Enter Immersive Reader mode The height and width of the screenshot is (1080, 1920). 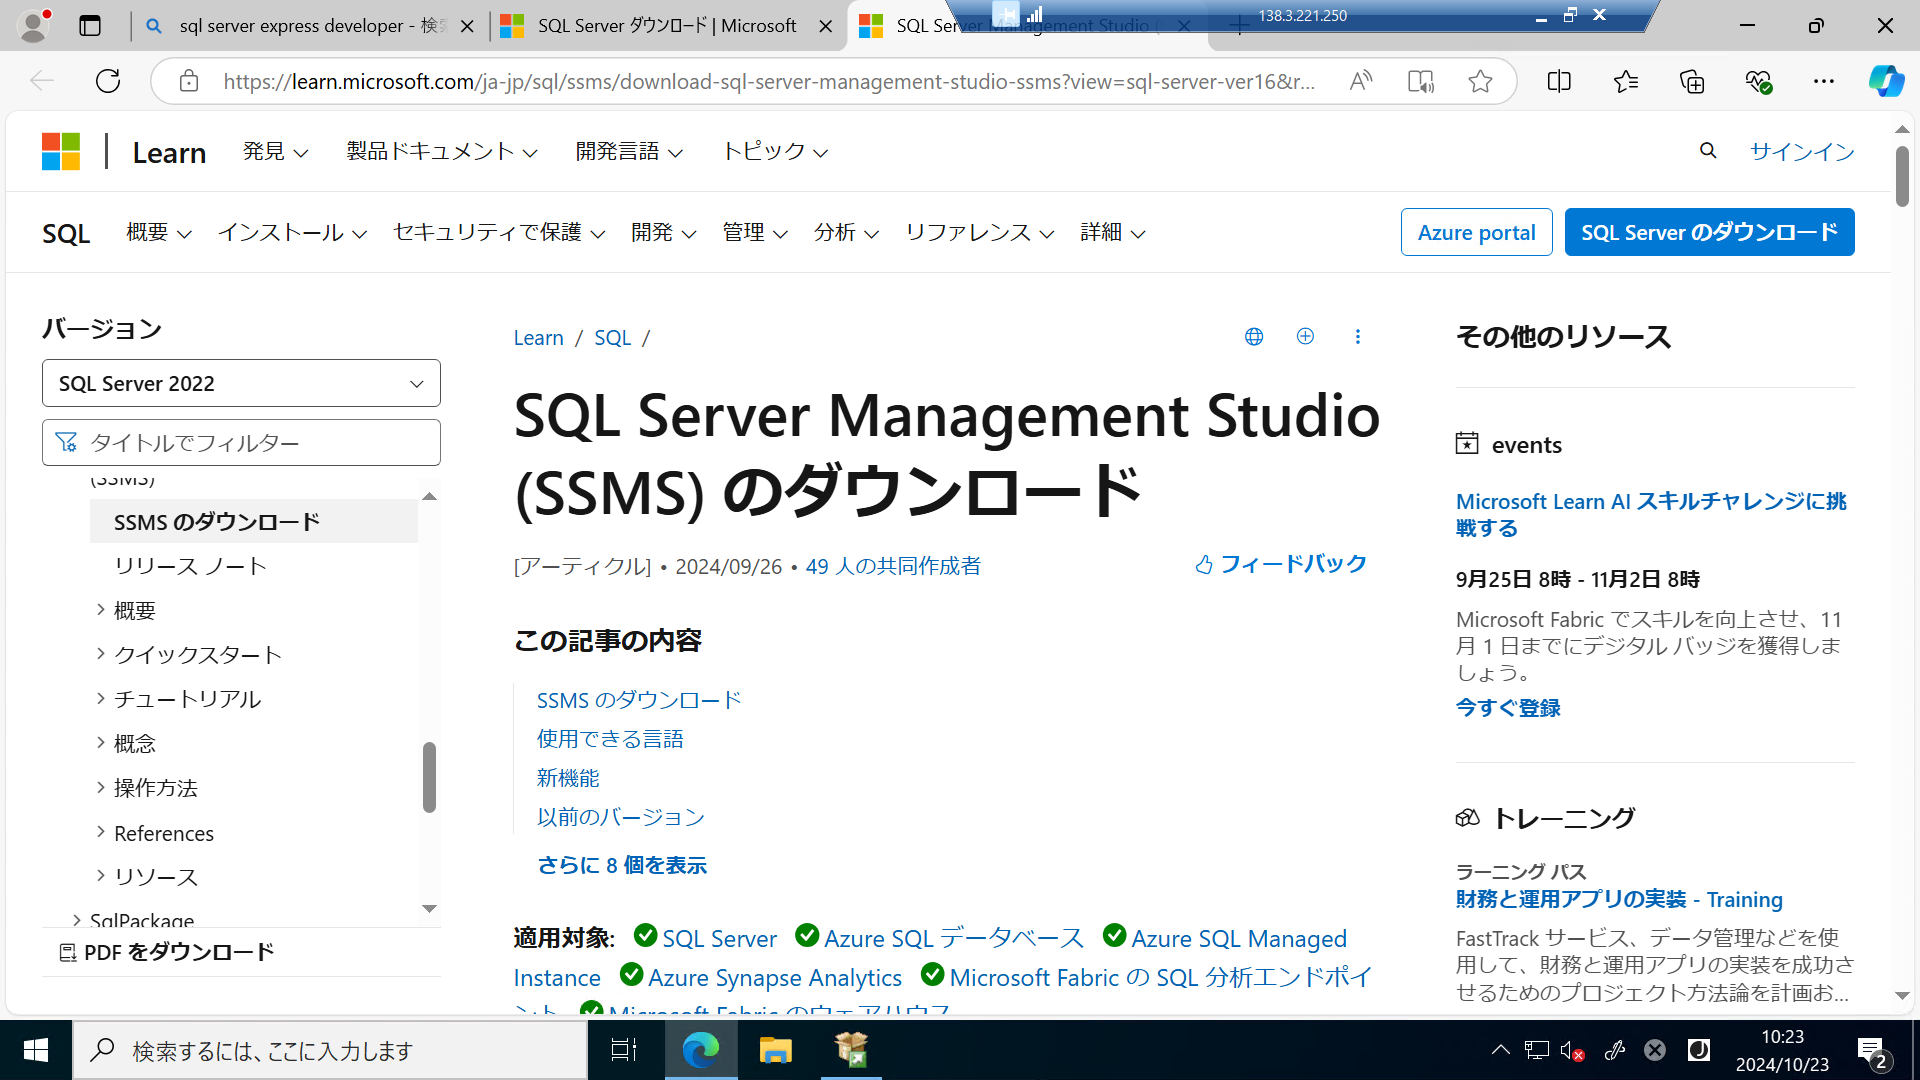coord(1420,81)
